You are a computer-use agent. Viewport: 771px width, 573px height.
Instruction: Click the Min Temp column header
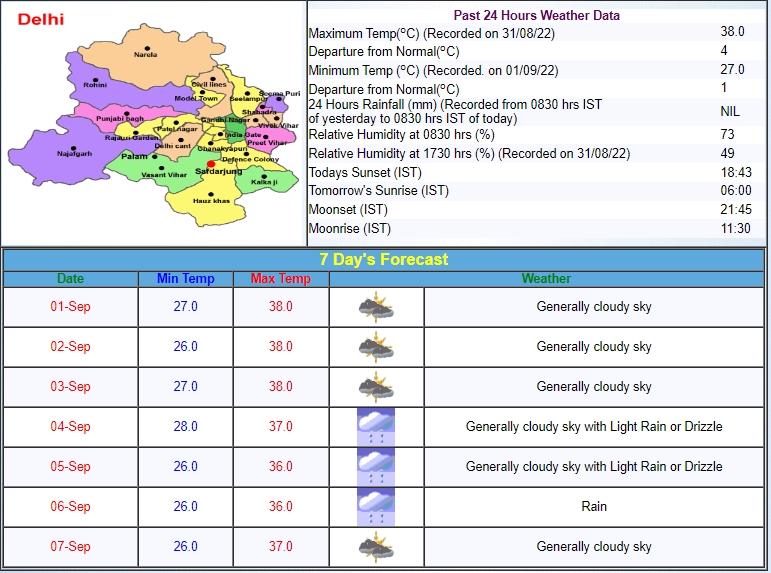click(186, 278)
